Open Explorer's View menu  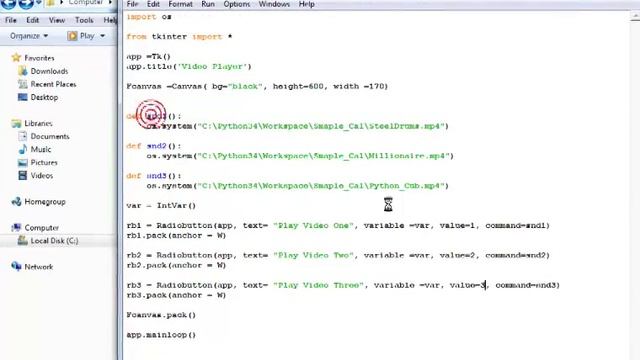tap(57, 20)
